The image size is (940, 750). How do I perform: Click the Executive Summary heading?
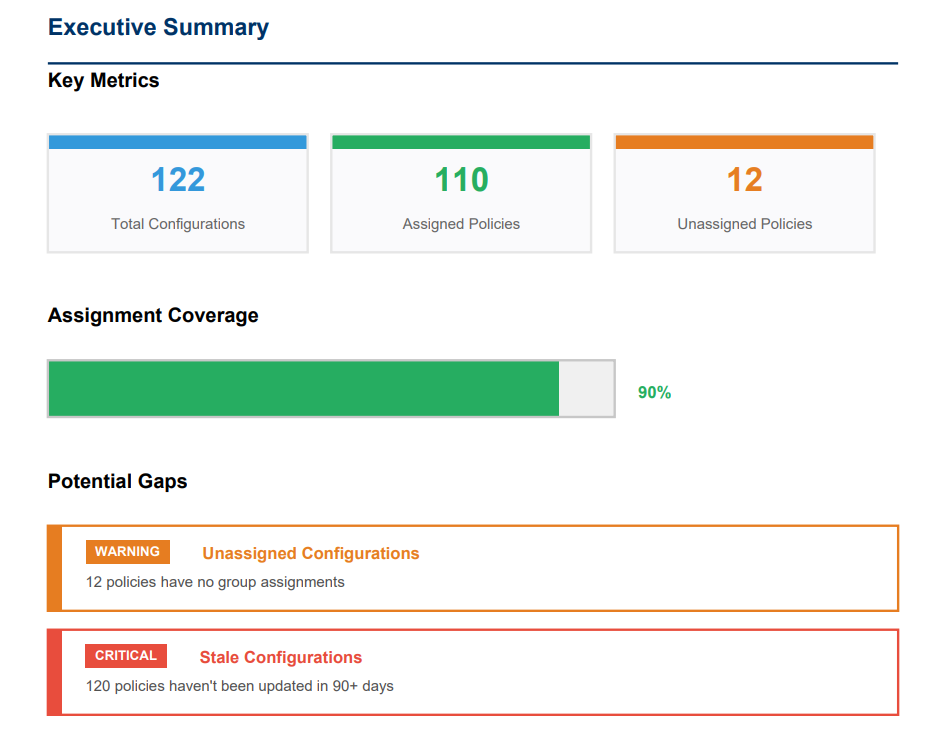pyautogui.click(x=158, y=27)
